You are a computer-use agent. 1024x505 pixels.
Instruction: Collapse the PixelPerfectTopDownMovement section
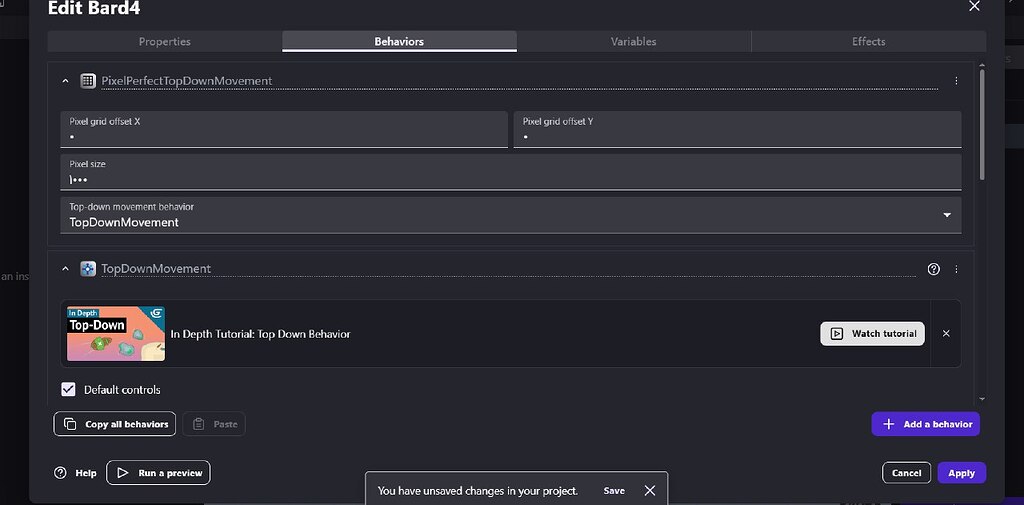point(66,81)
